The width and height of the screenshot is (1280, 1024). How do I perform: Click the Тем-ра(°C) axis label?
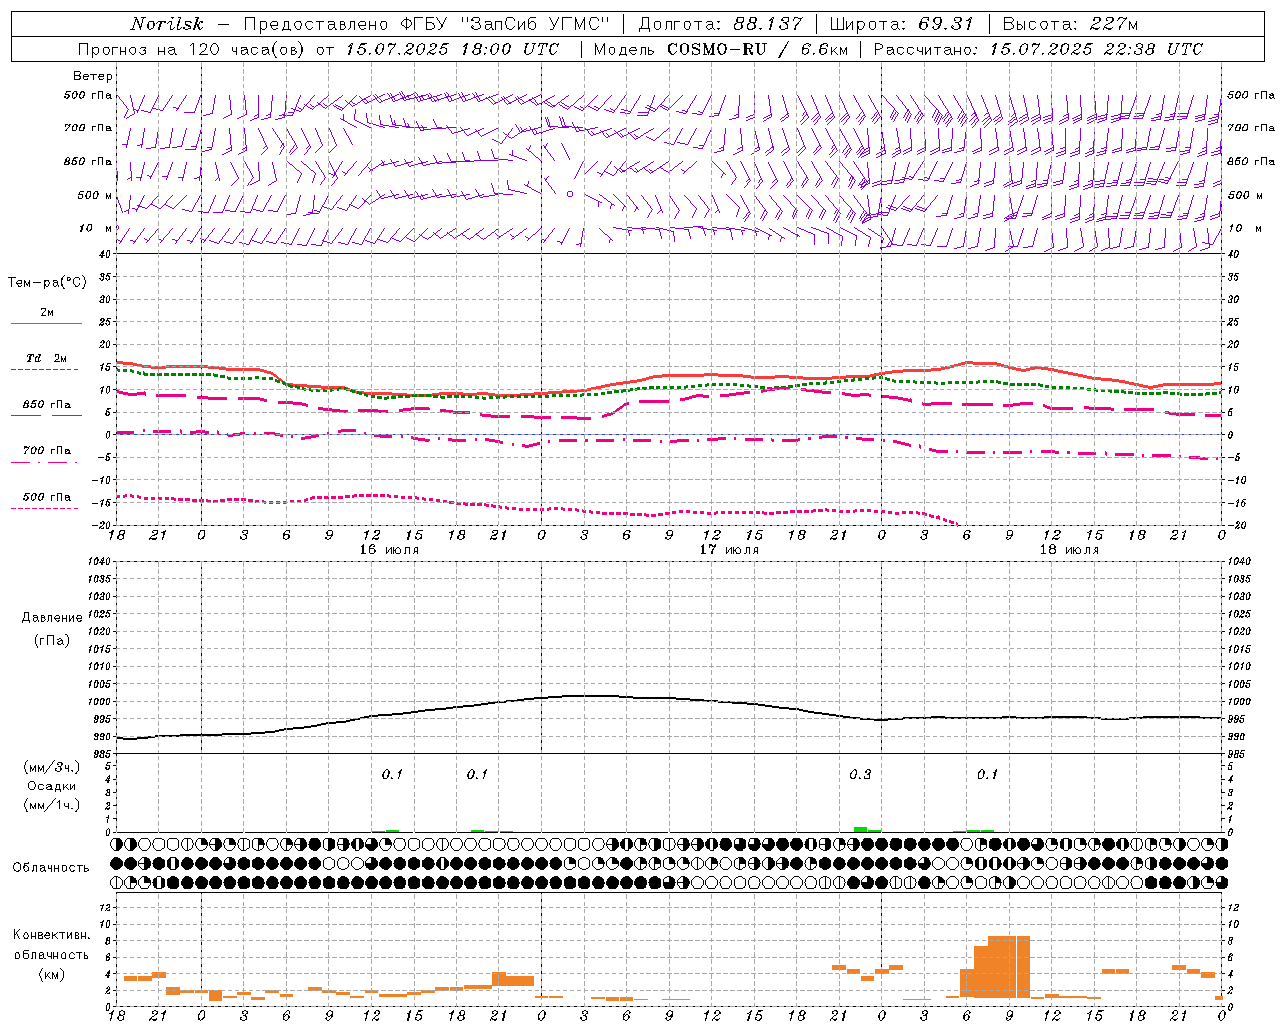point(47,283)
